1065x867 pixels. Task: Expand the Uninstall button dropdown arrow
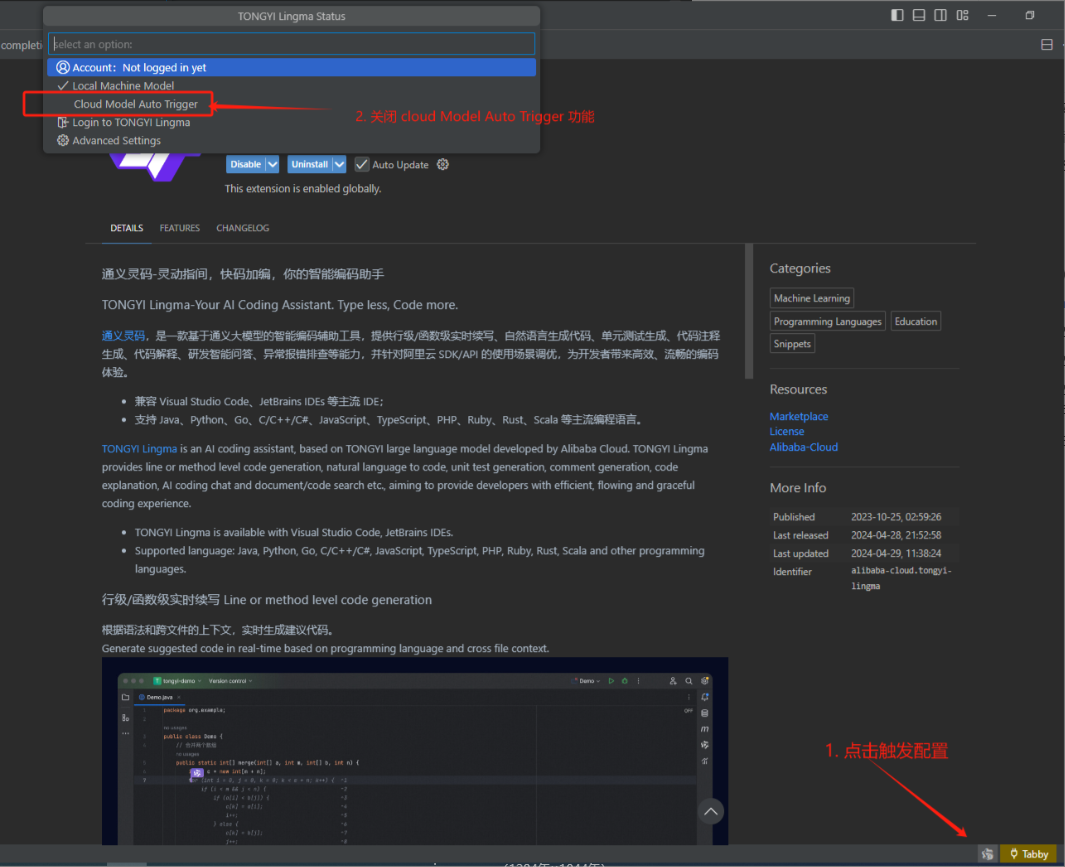[339, 164]
